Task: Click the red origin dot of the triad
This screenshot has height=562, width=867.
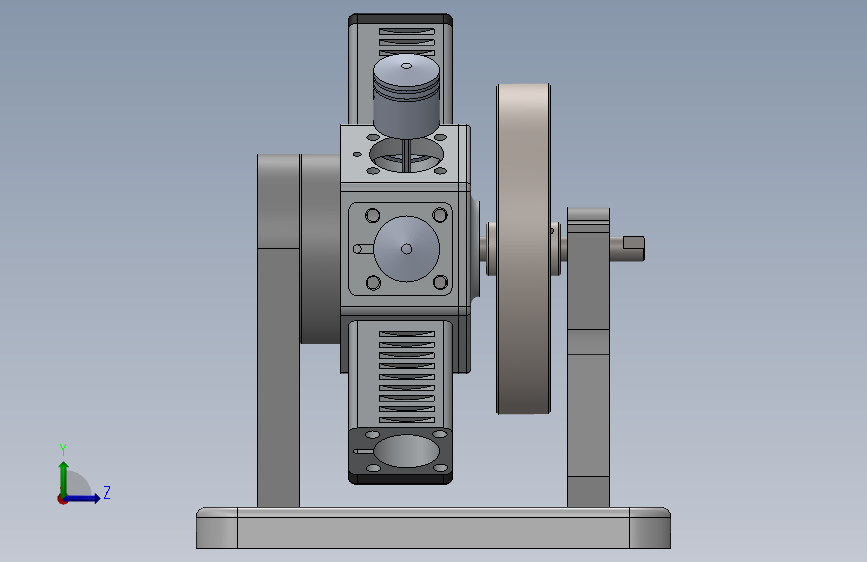Action: 62,499
